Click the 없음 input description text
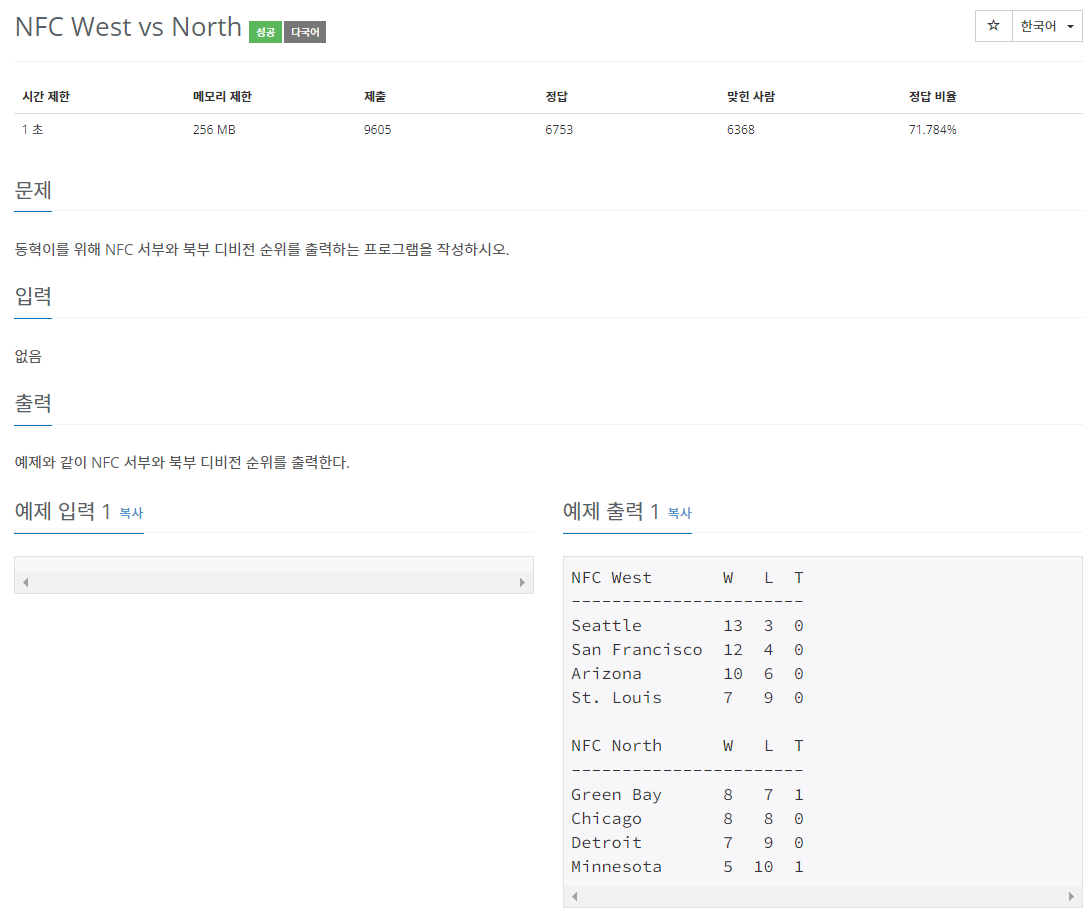1092x921 pixels. pos(29,357)
